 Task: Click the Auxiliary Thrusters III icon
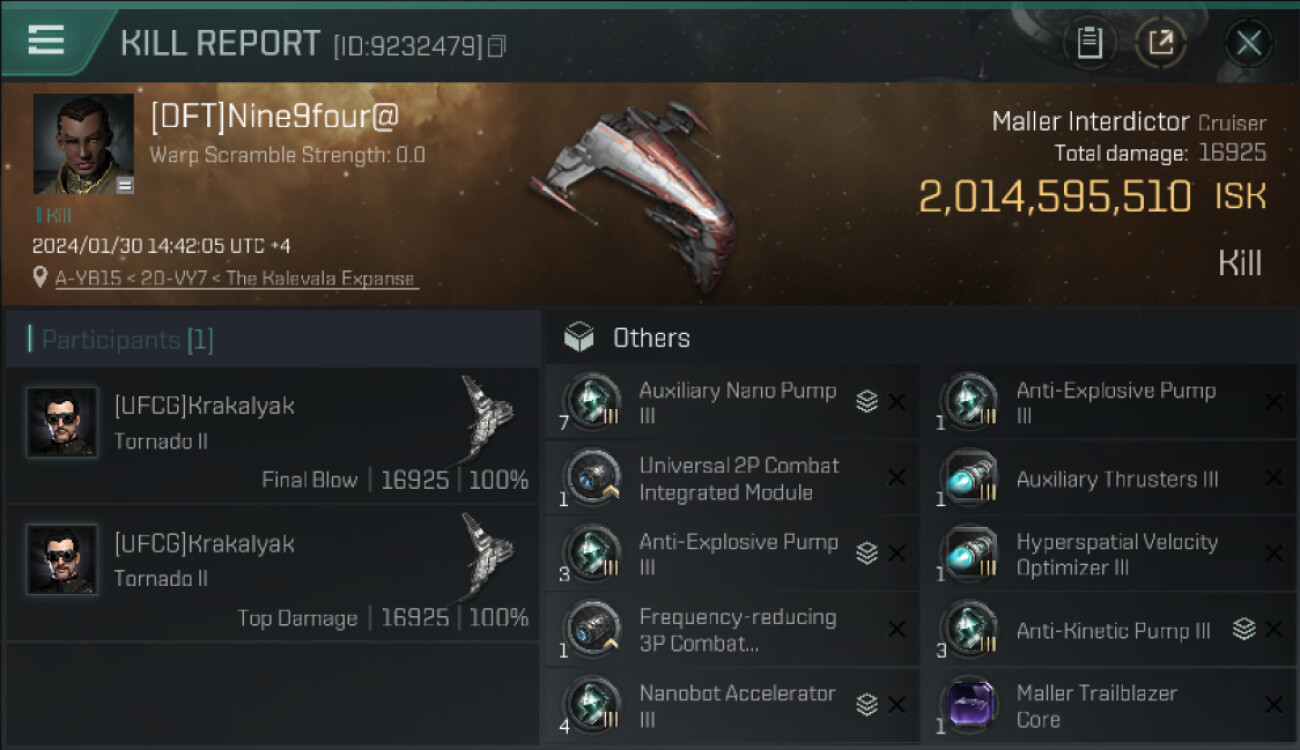(970, 479)
